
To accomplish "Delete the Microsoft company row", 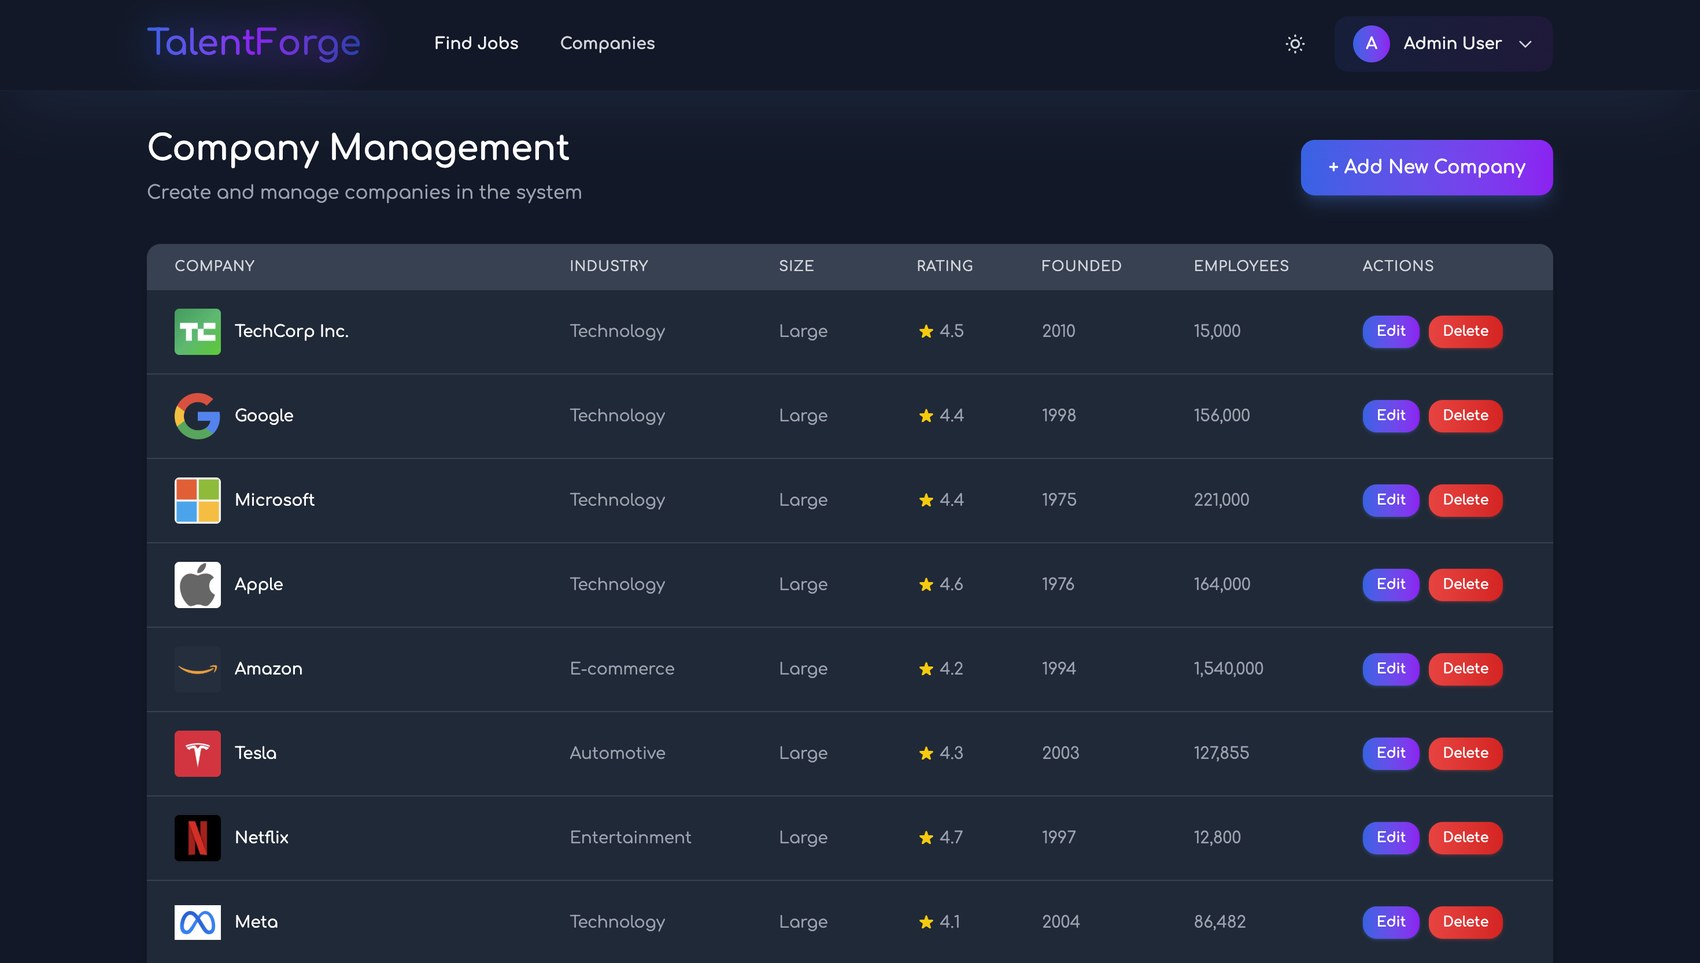I will tap(1465, 500).
